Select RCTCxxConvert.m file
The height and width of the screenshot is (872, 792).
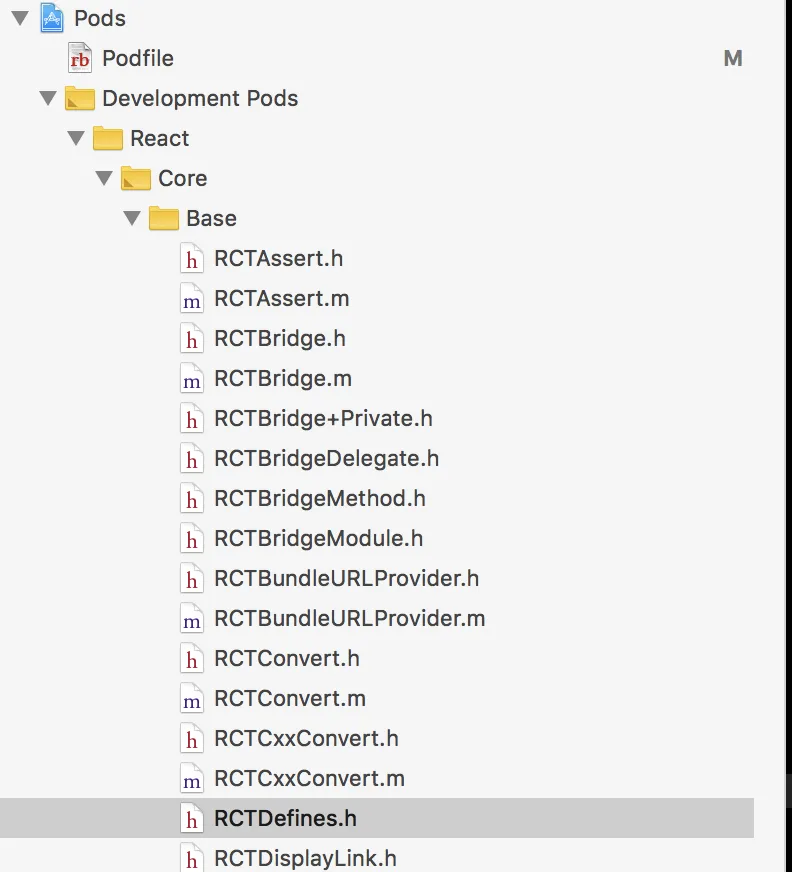click(x=309, y=778)
